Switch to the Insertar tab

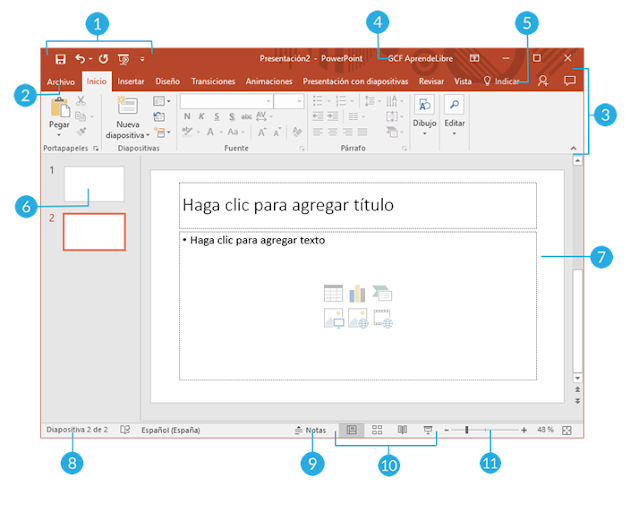coord(131,81)
